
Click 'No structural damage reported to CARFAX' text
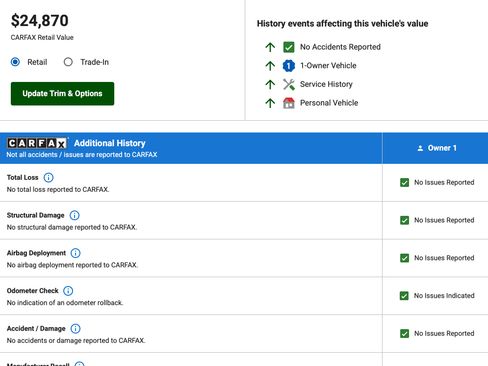pyautogui.click(x=72, y=227)
